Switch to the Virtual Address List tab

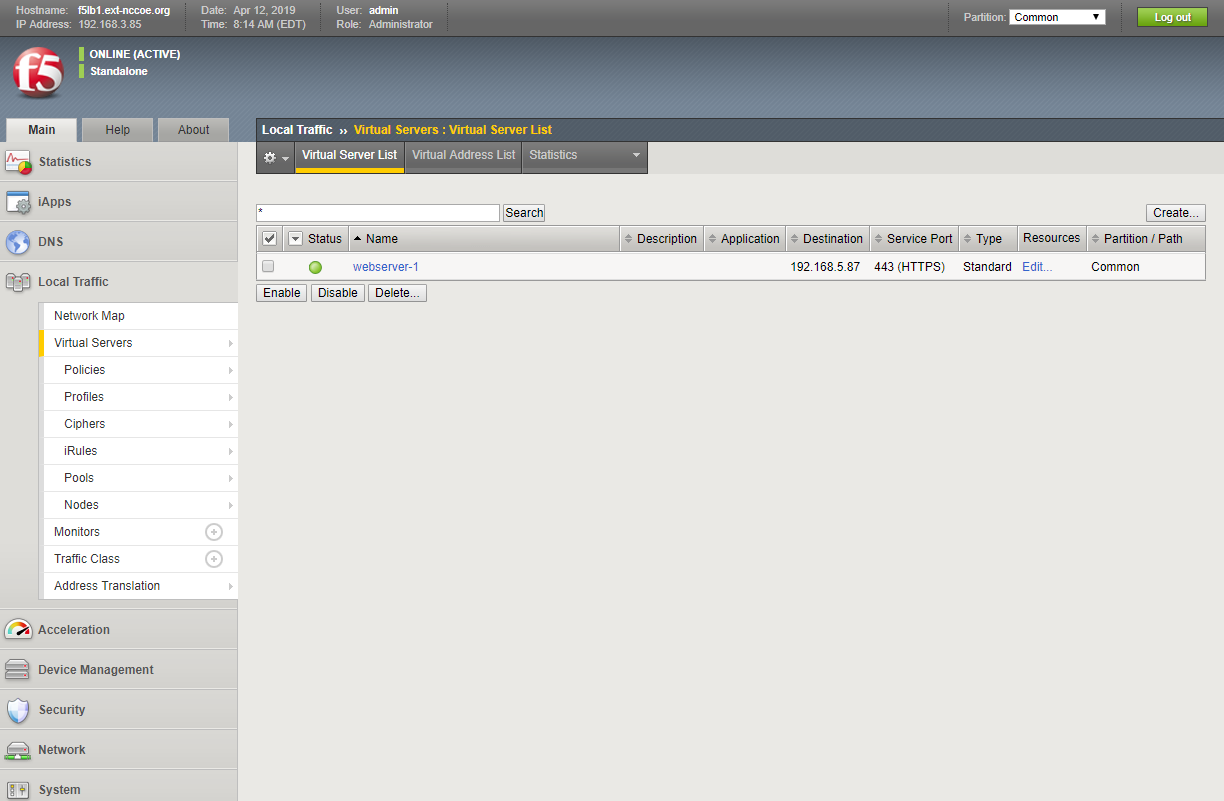tap(463, 155)
